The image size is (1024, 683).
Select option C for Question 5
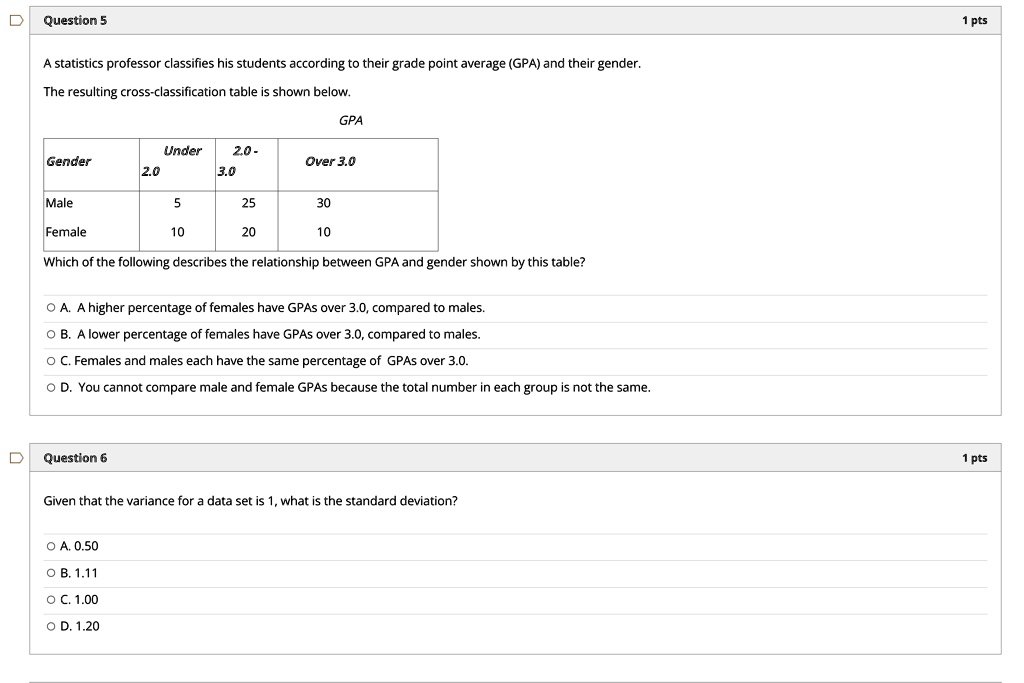(49, 360)
